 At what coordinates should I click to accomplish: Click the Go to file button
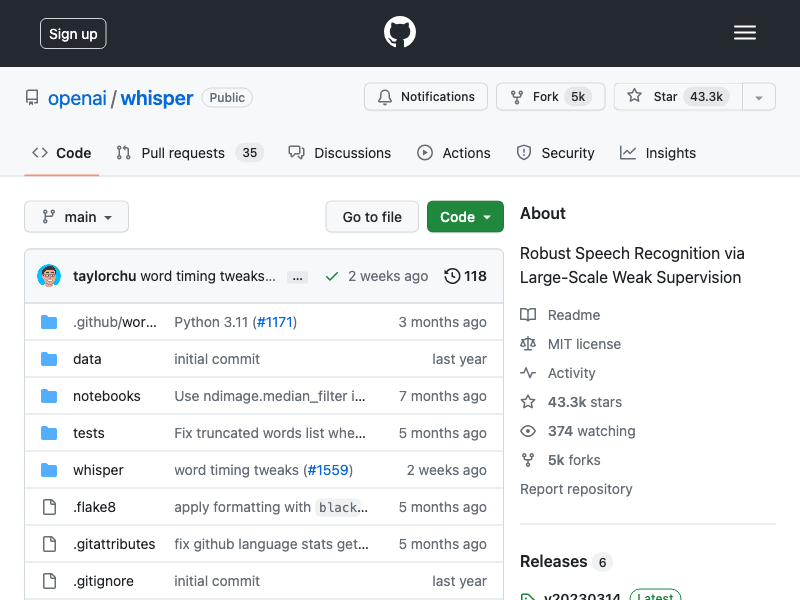click(372, 217)
